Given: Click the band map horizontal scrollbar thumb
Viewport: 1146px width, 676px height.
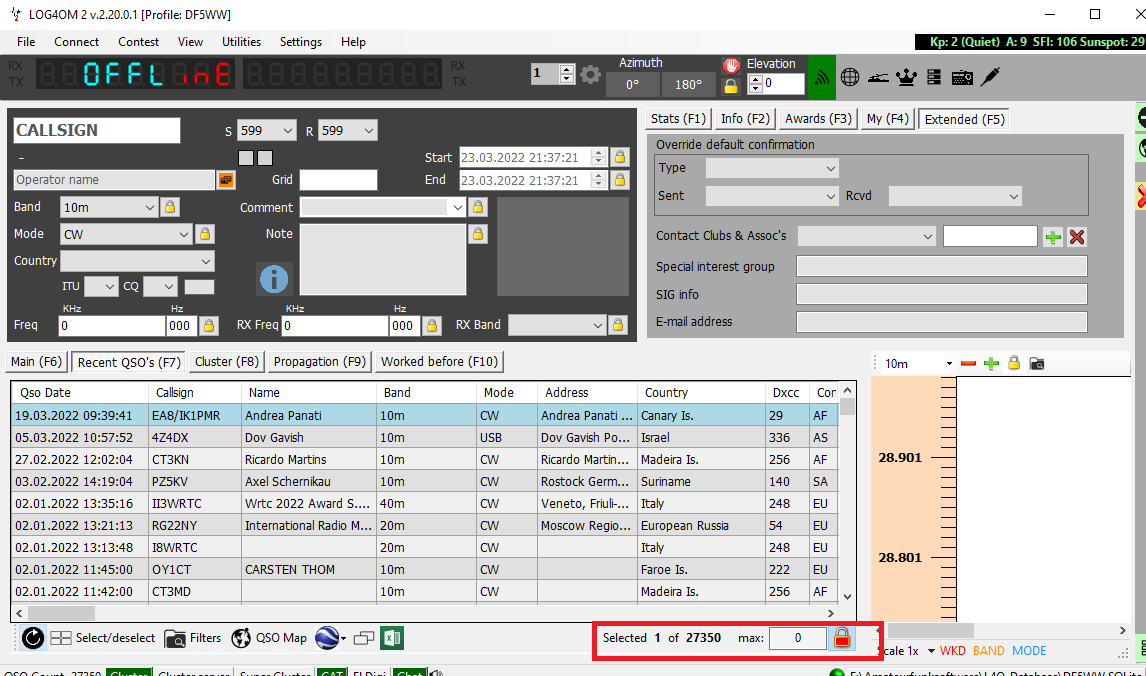Looking at the screenshot, I should (x=930, y=630).
